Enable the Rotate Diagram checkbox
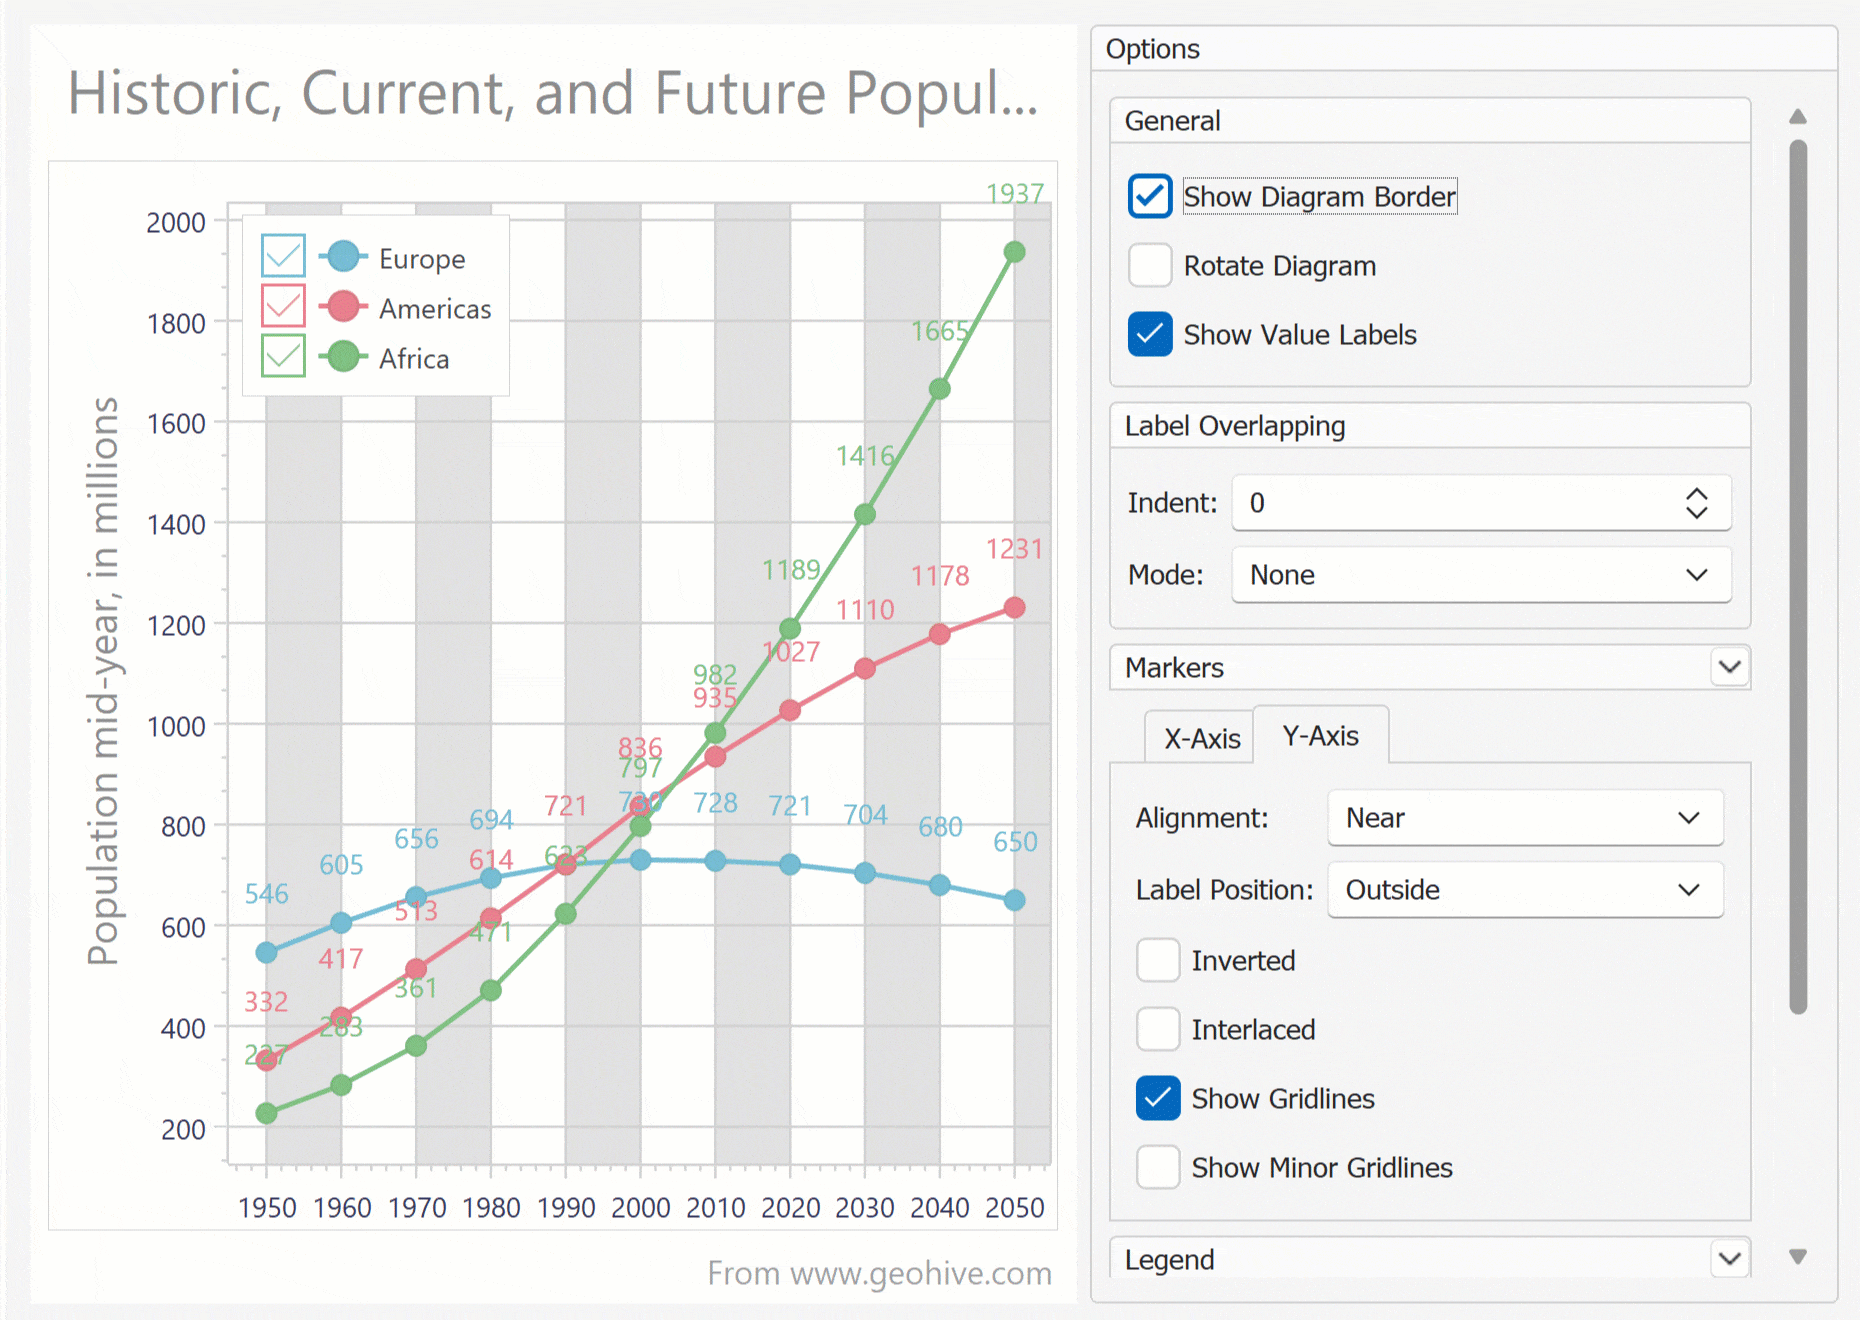1860x1320 pixels. tap(1150, 266)
